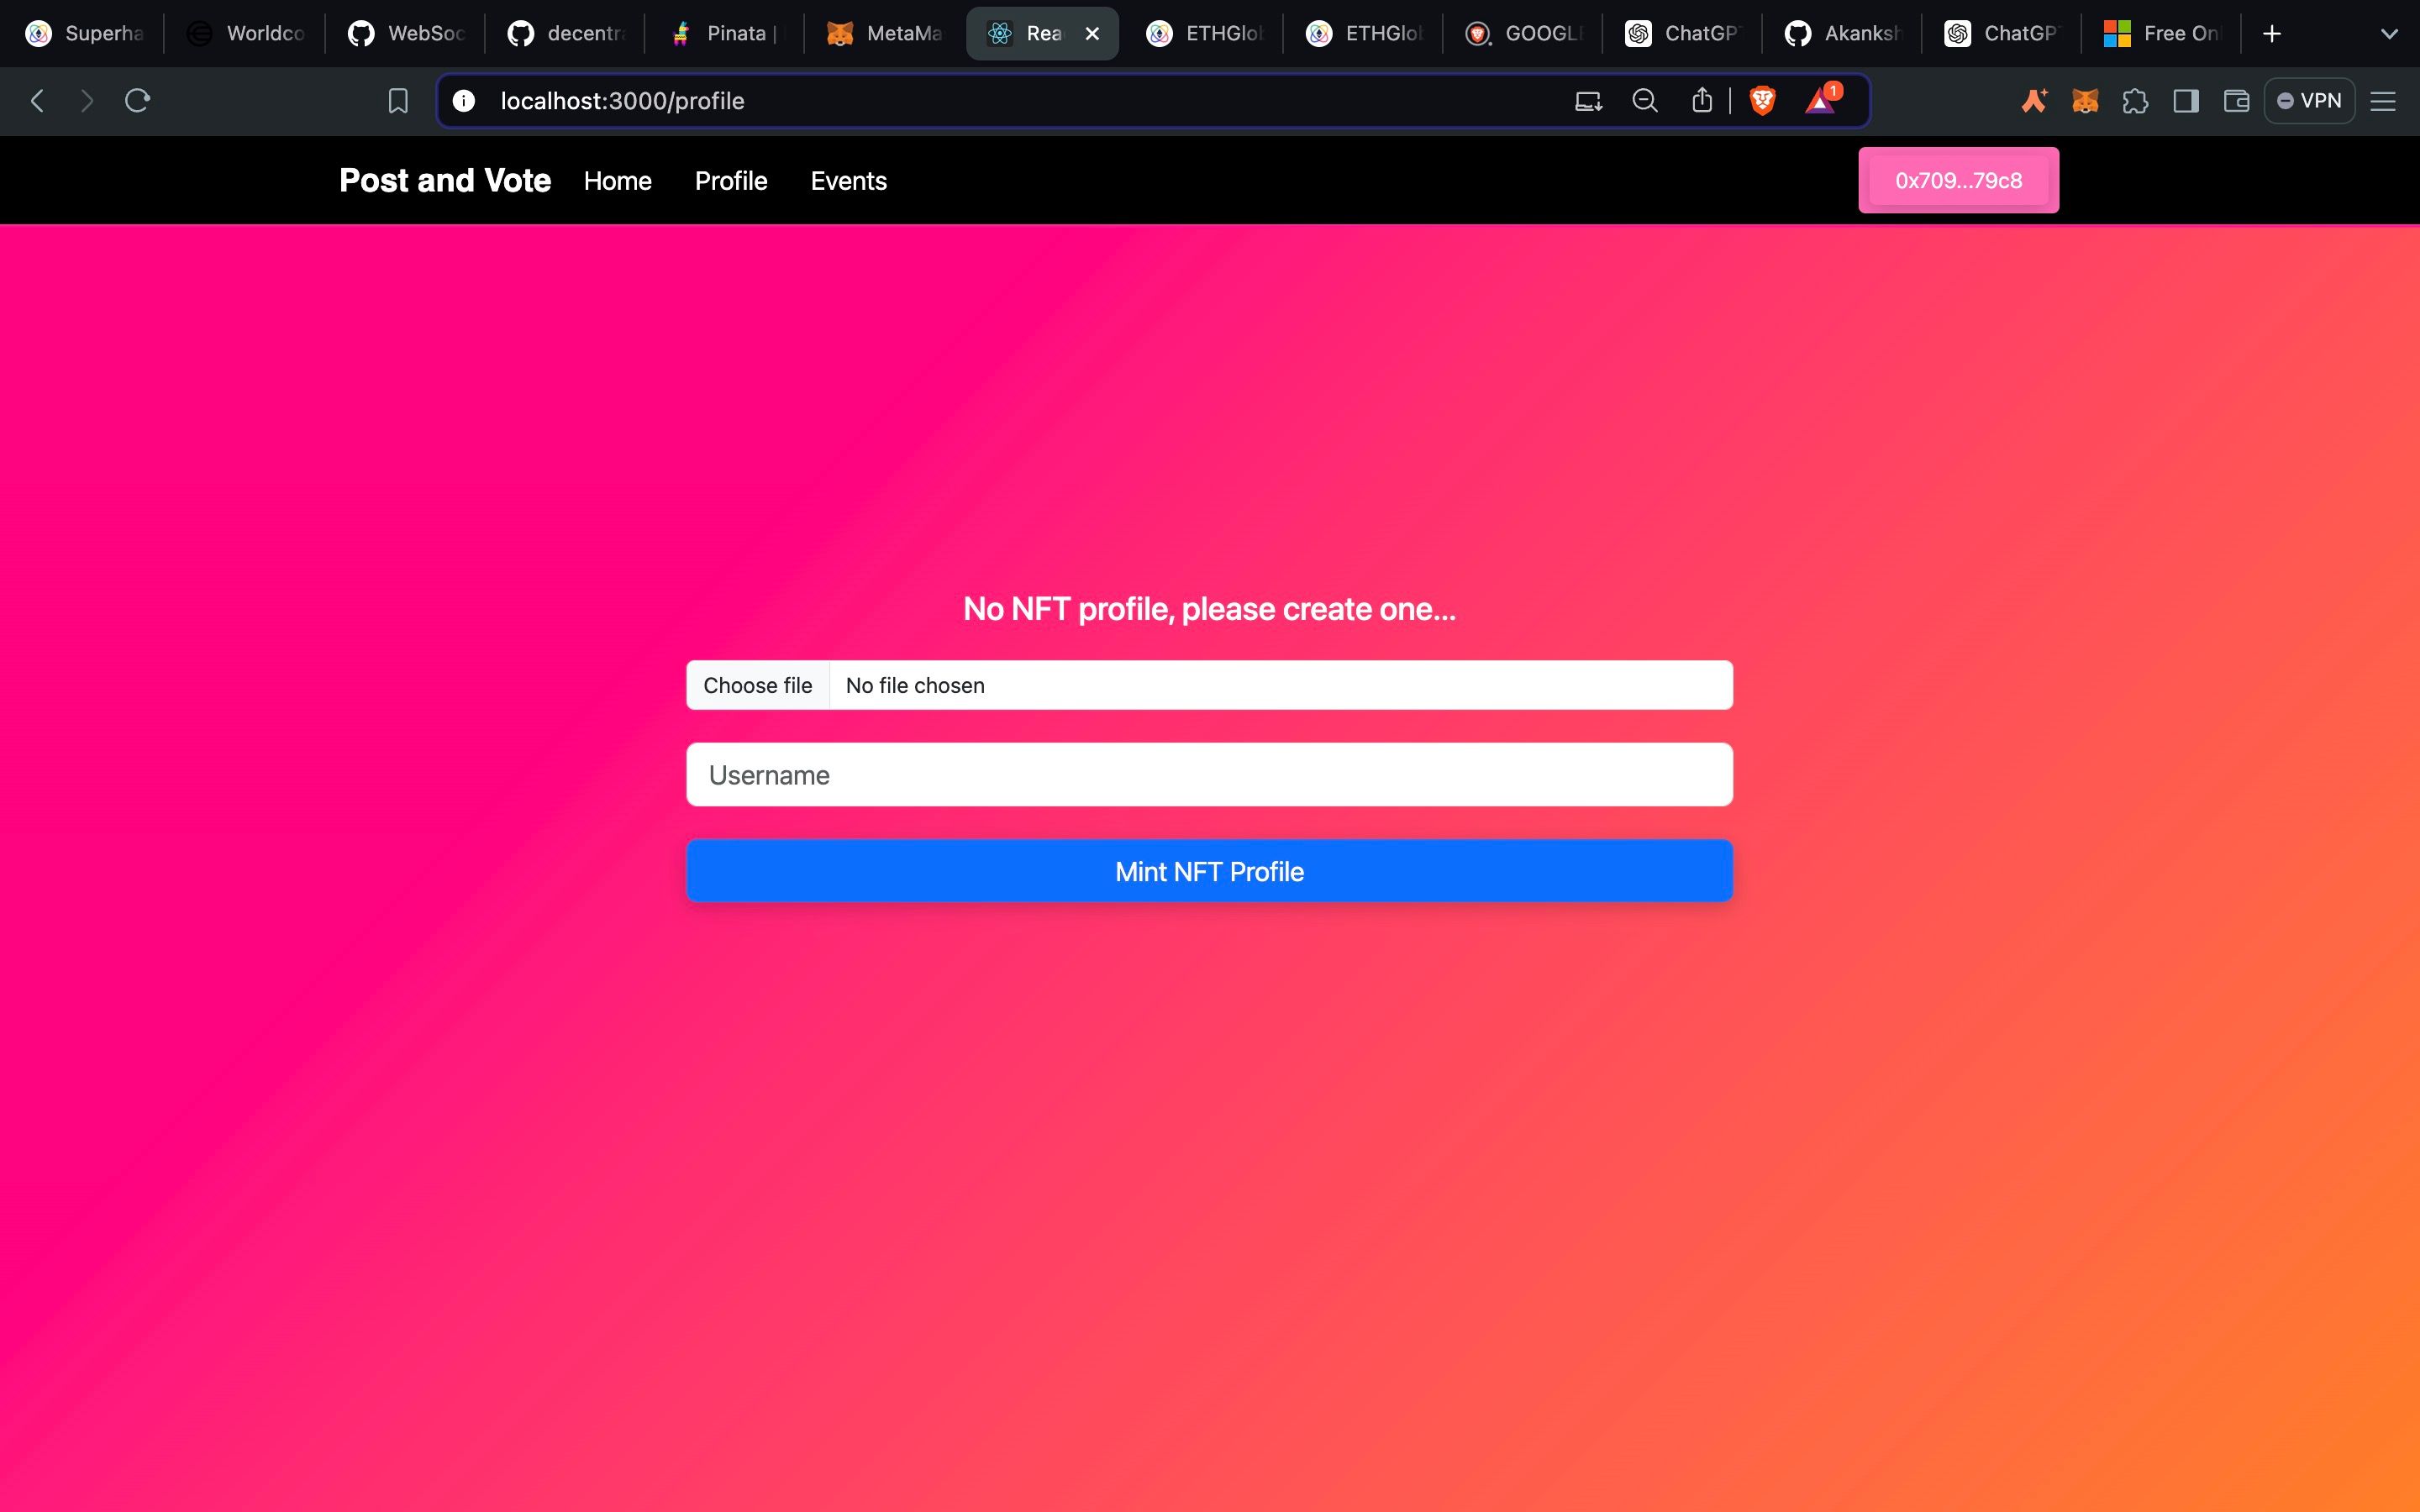Click the Brave Shield icon in address bar
The height and width of the screenshot is (1512, 2420).
1765,101
